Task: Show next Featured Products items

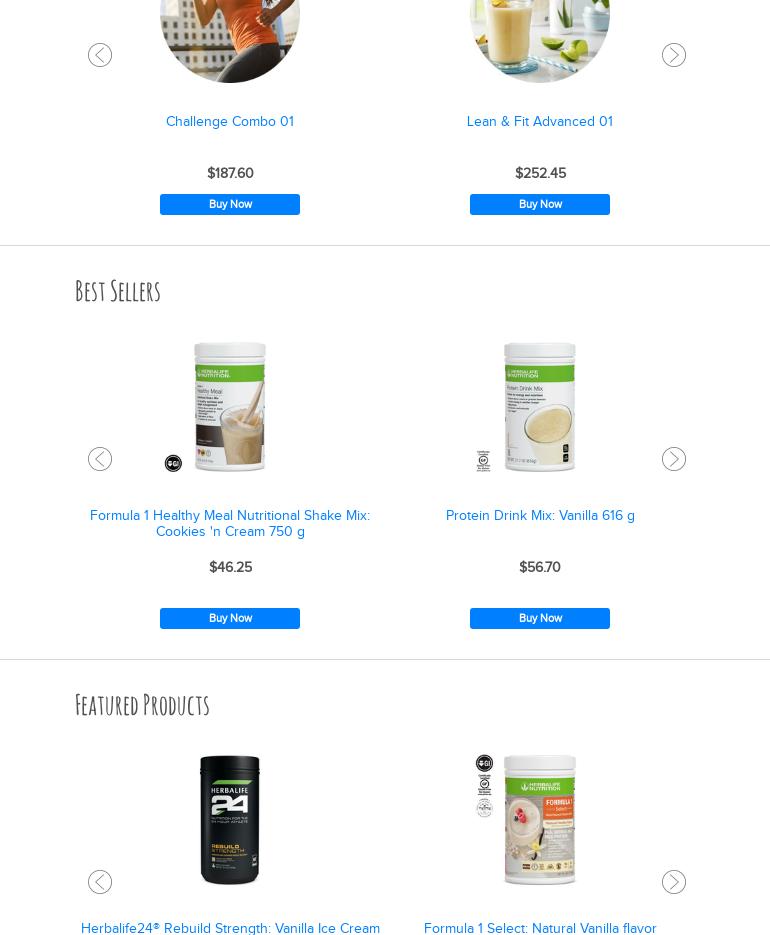Action: point(673,882)
